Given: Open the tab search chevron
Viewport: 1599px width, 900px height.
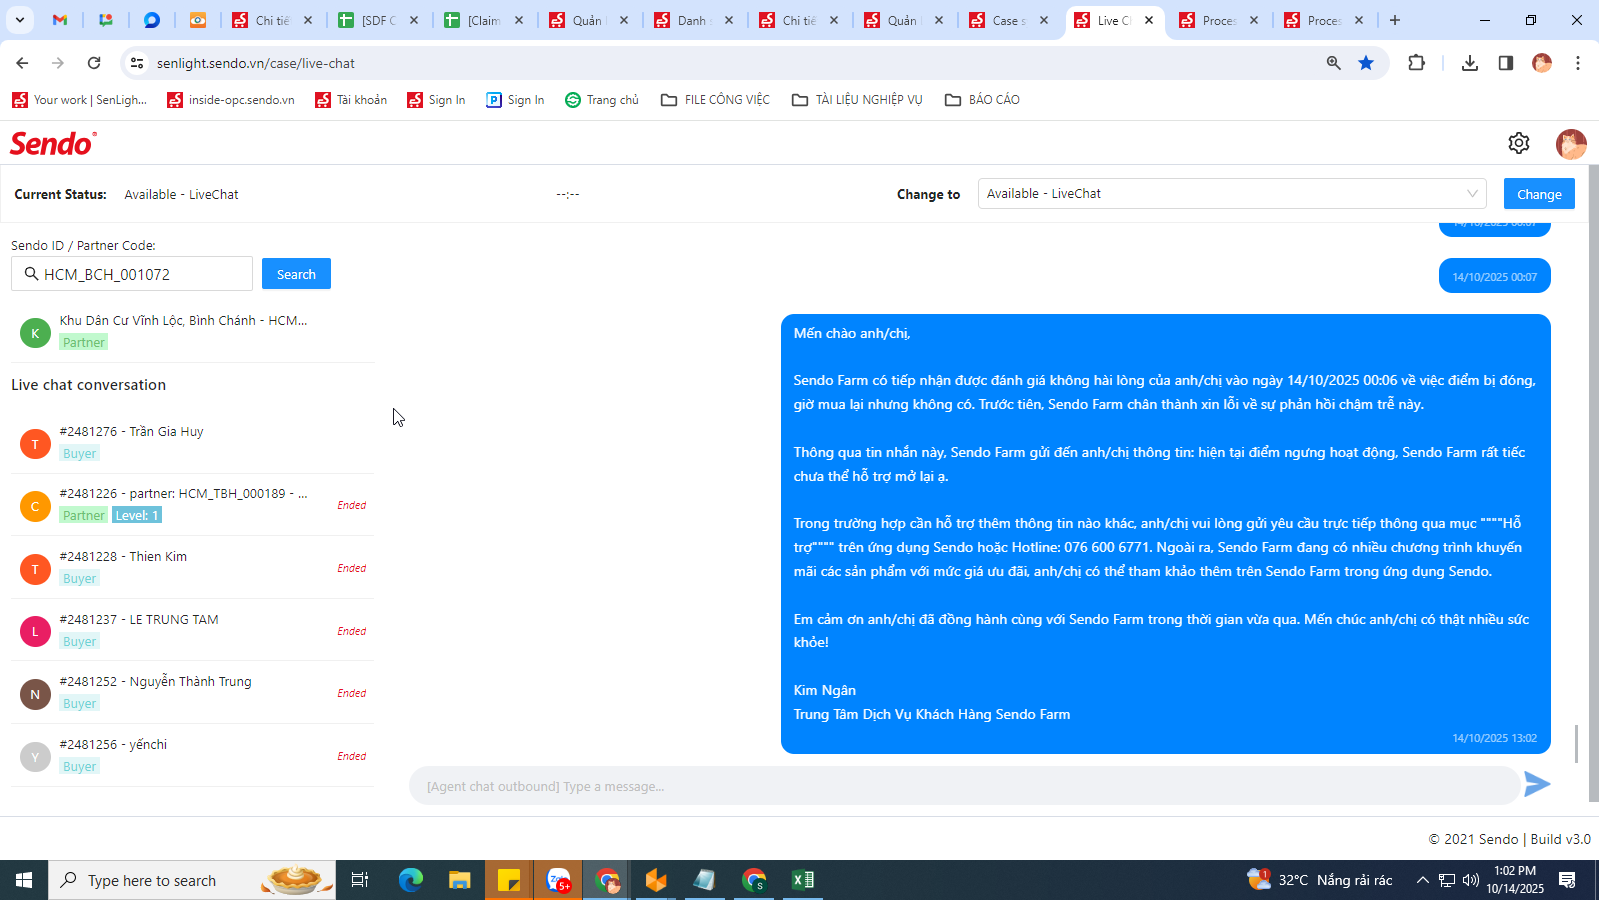Looking at the screenshot, I should point(19,20).
